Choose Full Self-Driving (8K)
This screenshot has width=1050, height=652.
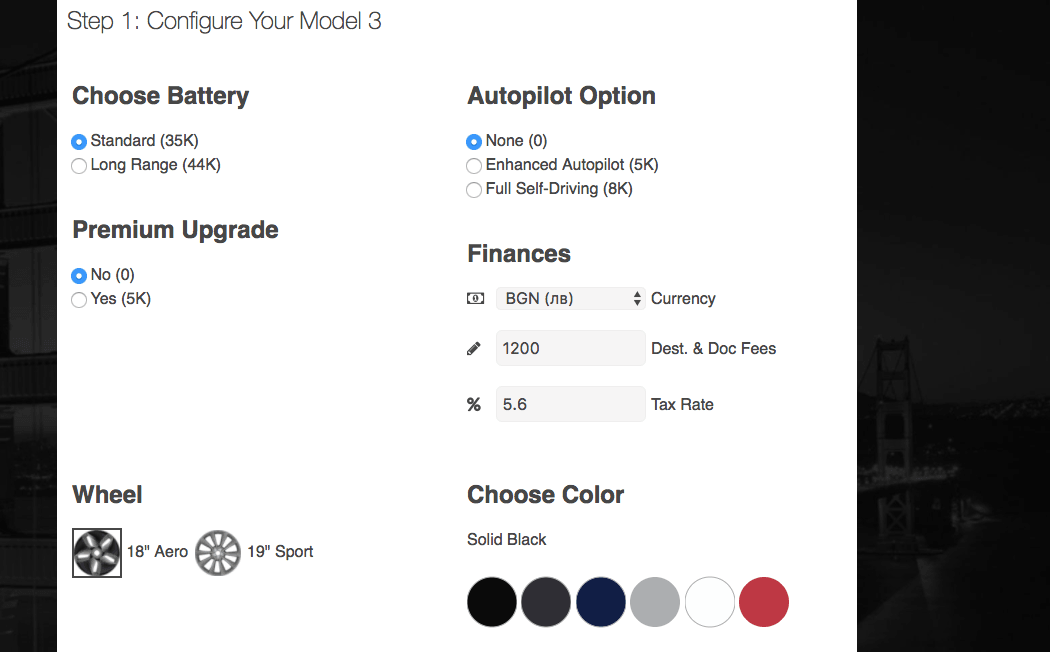point(474,190)
